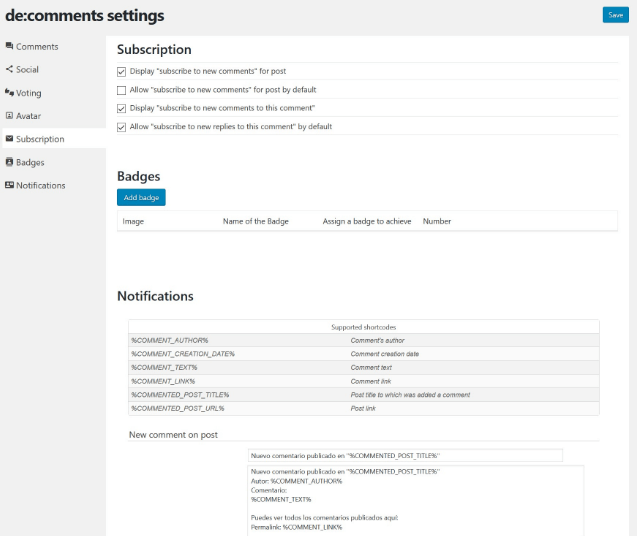Image resolution: width=637 pixels, height=536 pixels.
Task: Click the Avatar picture icon
Action: coord(9,116)
